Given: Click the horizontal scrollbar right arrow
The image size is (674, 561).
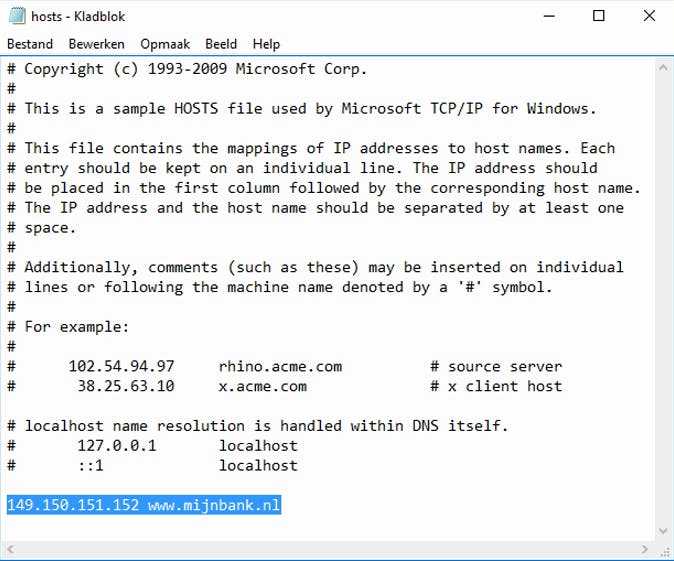Looking at the screenshot, I should click(646, 550).
